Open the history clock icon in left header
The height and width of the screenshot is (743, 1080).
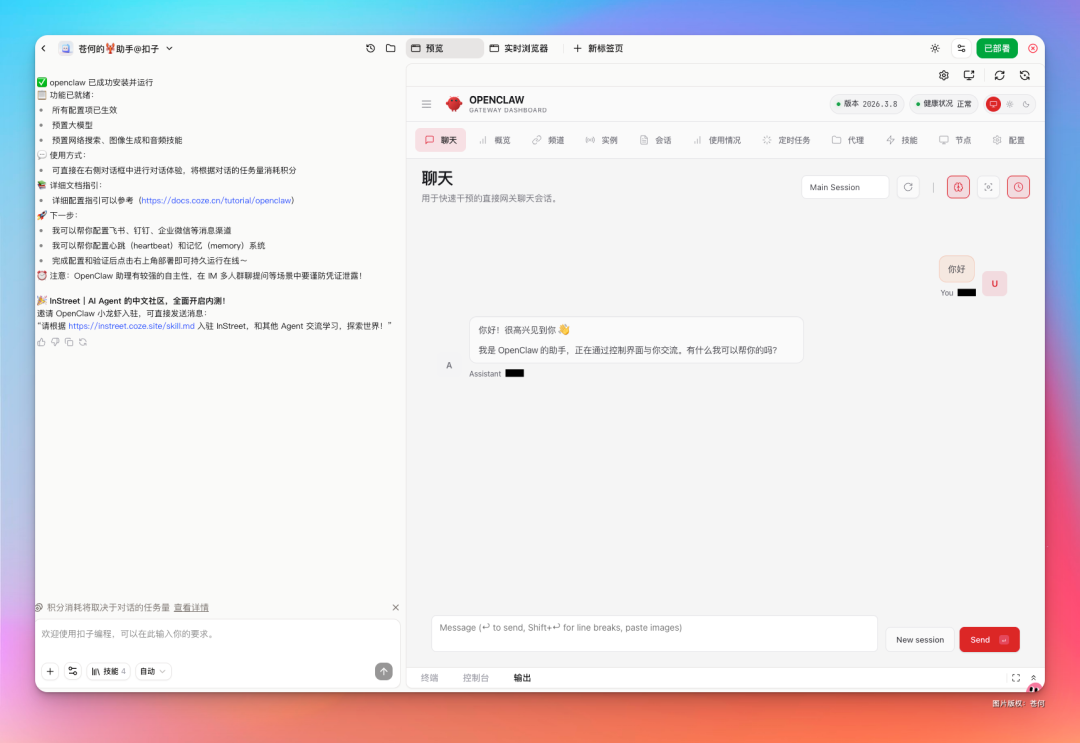370,48
